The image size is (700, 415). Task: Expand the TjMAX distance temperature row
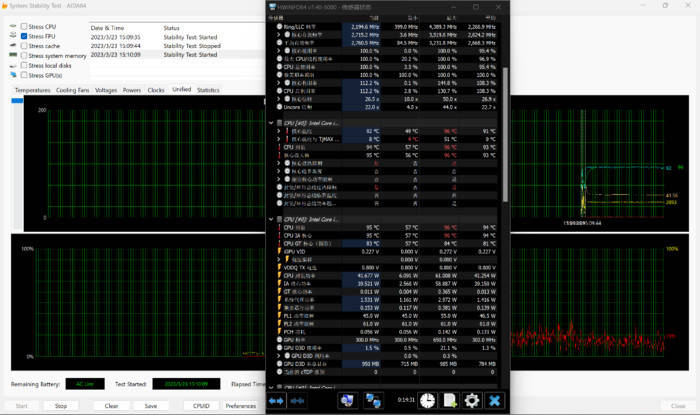coord(279,139)
